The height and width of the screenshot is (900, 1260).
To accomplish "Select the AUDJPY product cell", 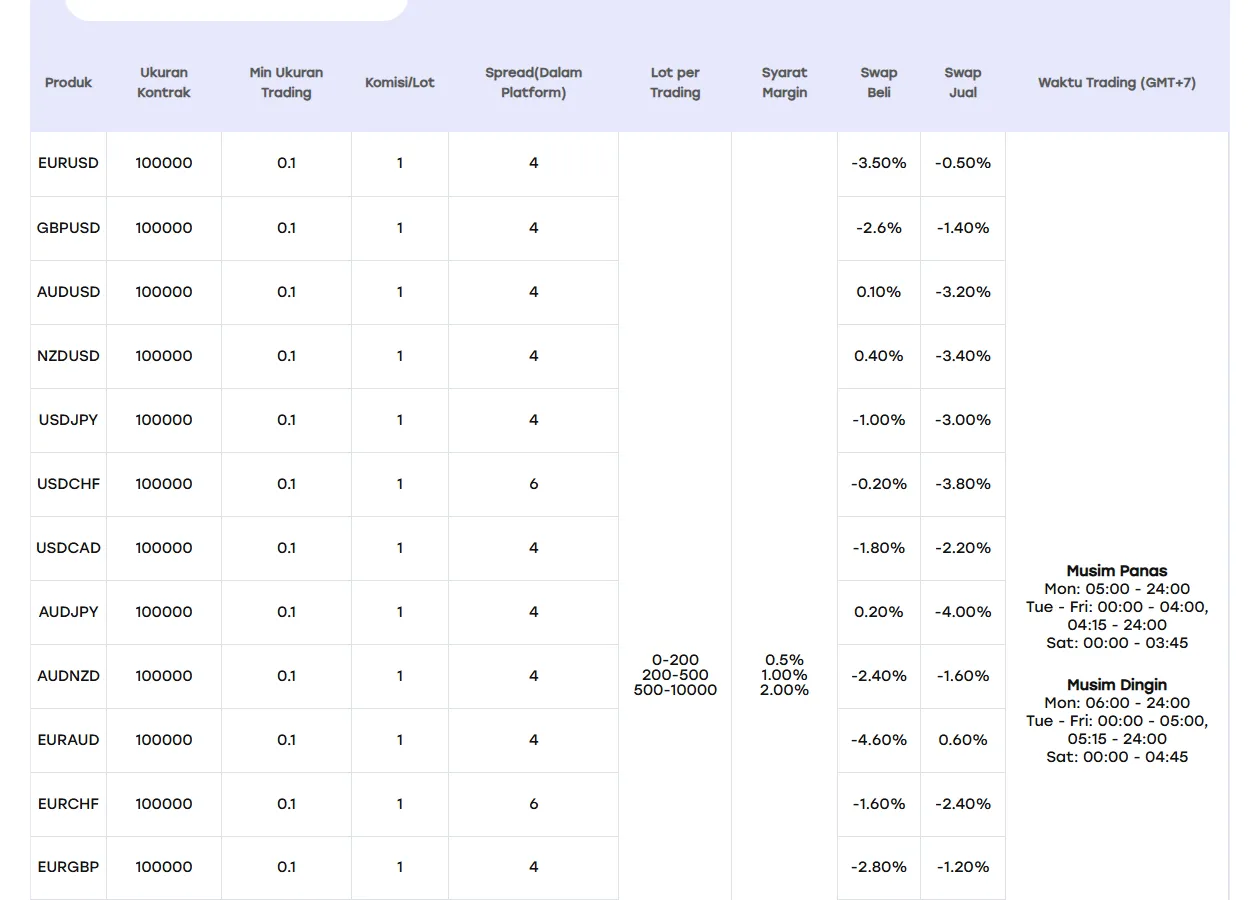I will pos(68,612).
